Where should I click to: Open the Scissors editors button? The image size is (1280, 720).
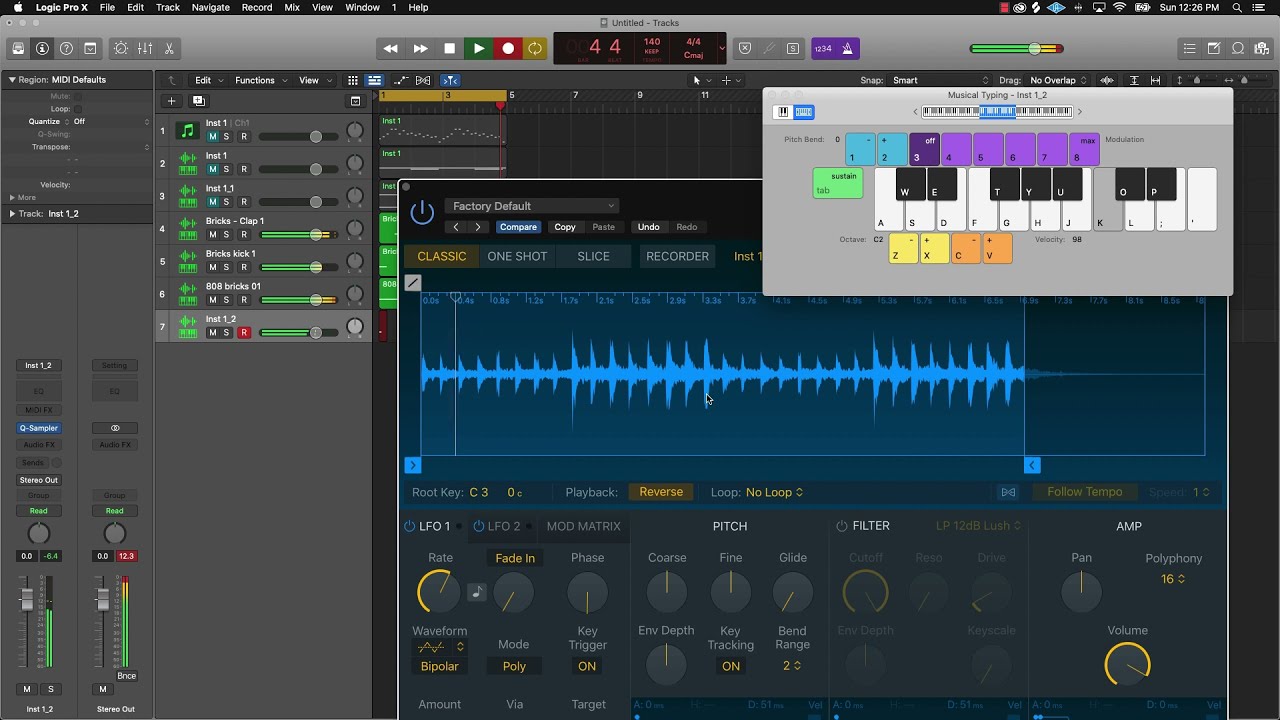click(169, 48)
